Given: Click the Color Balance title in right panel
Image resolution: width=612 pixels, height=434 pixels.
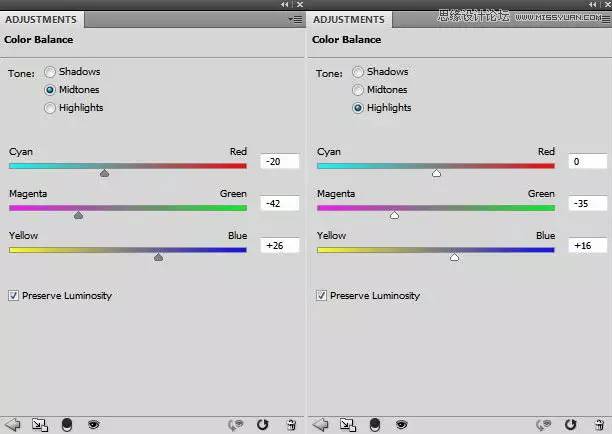Looking at the screenshot, I should (347, 40).
